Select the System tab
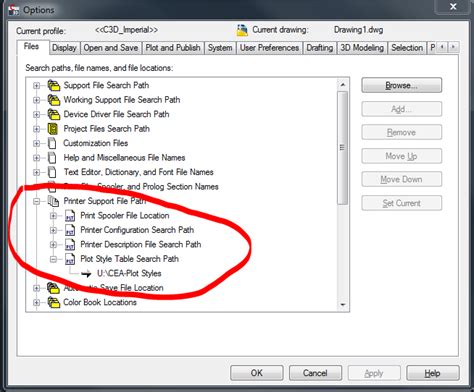The width and height of the screenshot is (474, 392). coord(220,48)
